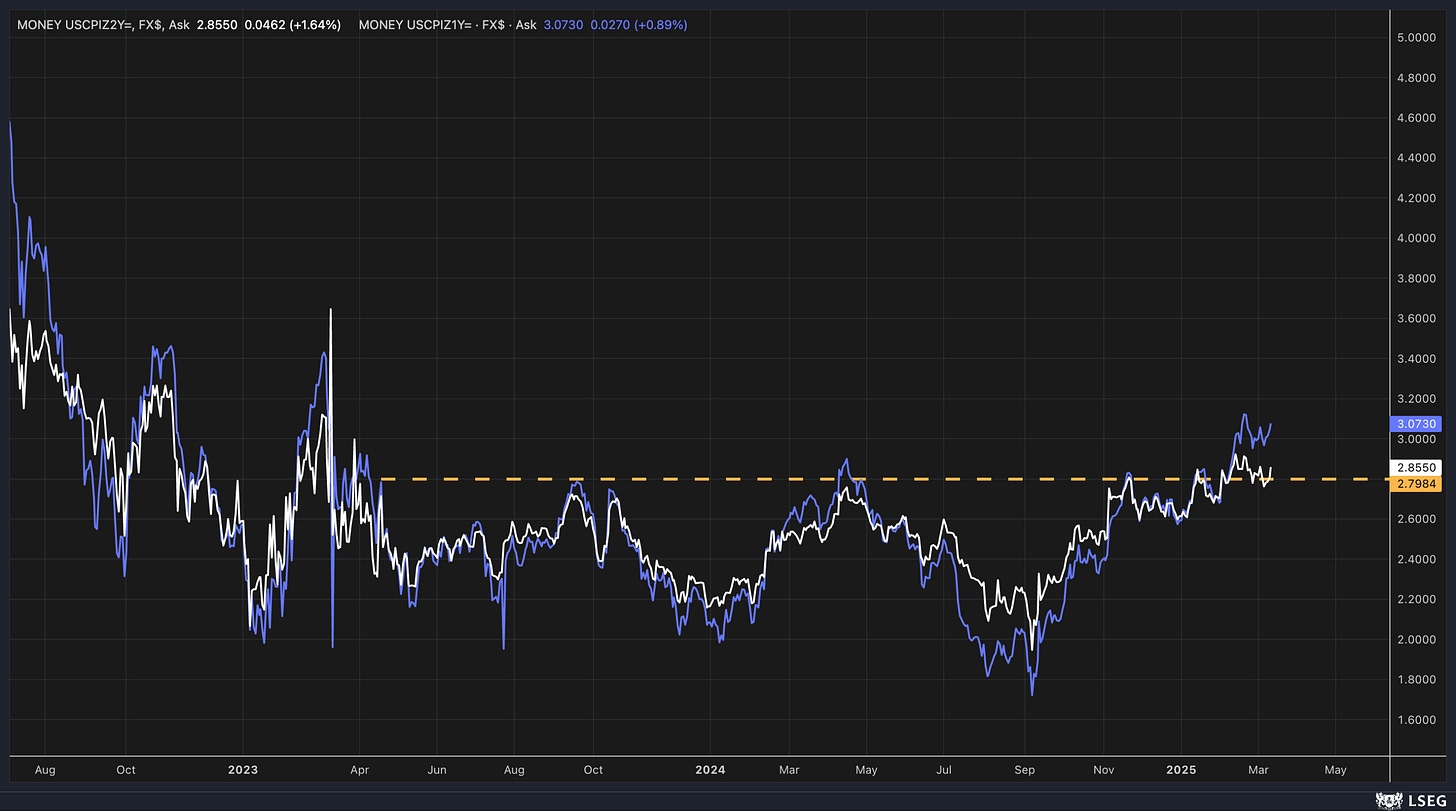The width and height of the screenshot is (1456, 812).
Task: Click the Sep label on time axis
Action: coord(1024,770)
